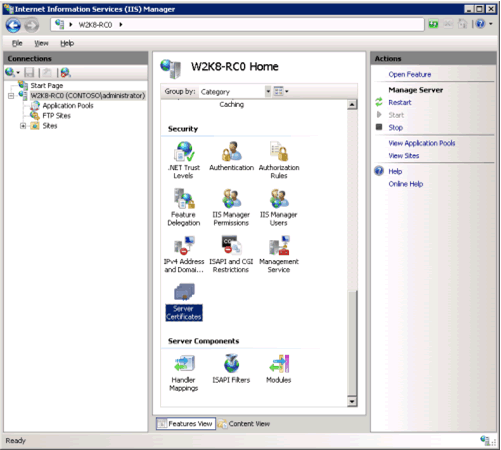Screen dimensions: 501x450
Task: Open the View menu
Action: (x=41, y=43)
